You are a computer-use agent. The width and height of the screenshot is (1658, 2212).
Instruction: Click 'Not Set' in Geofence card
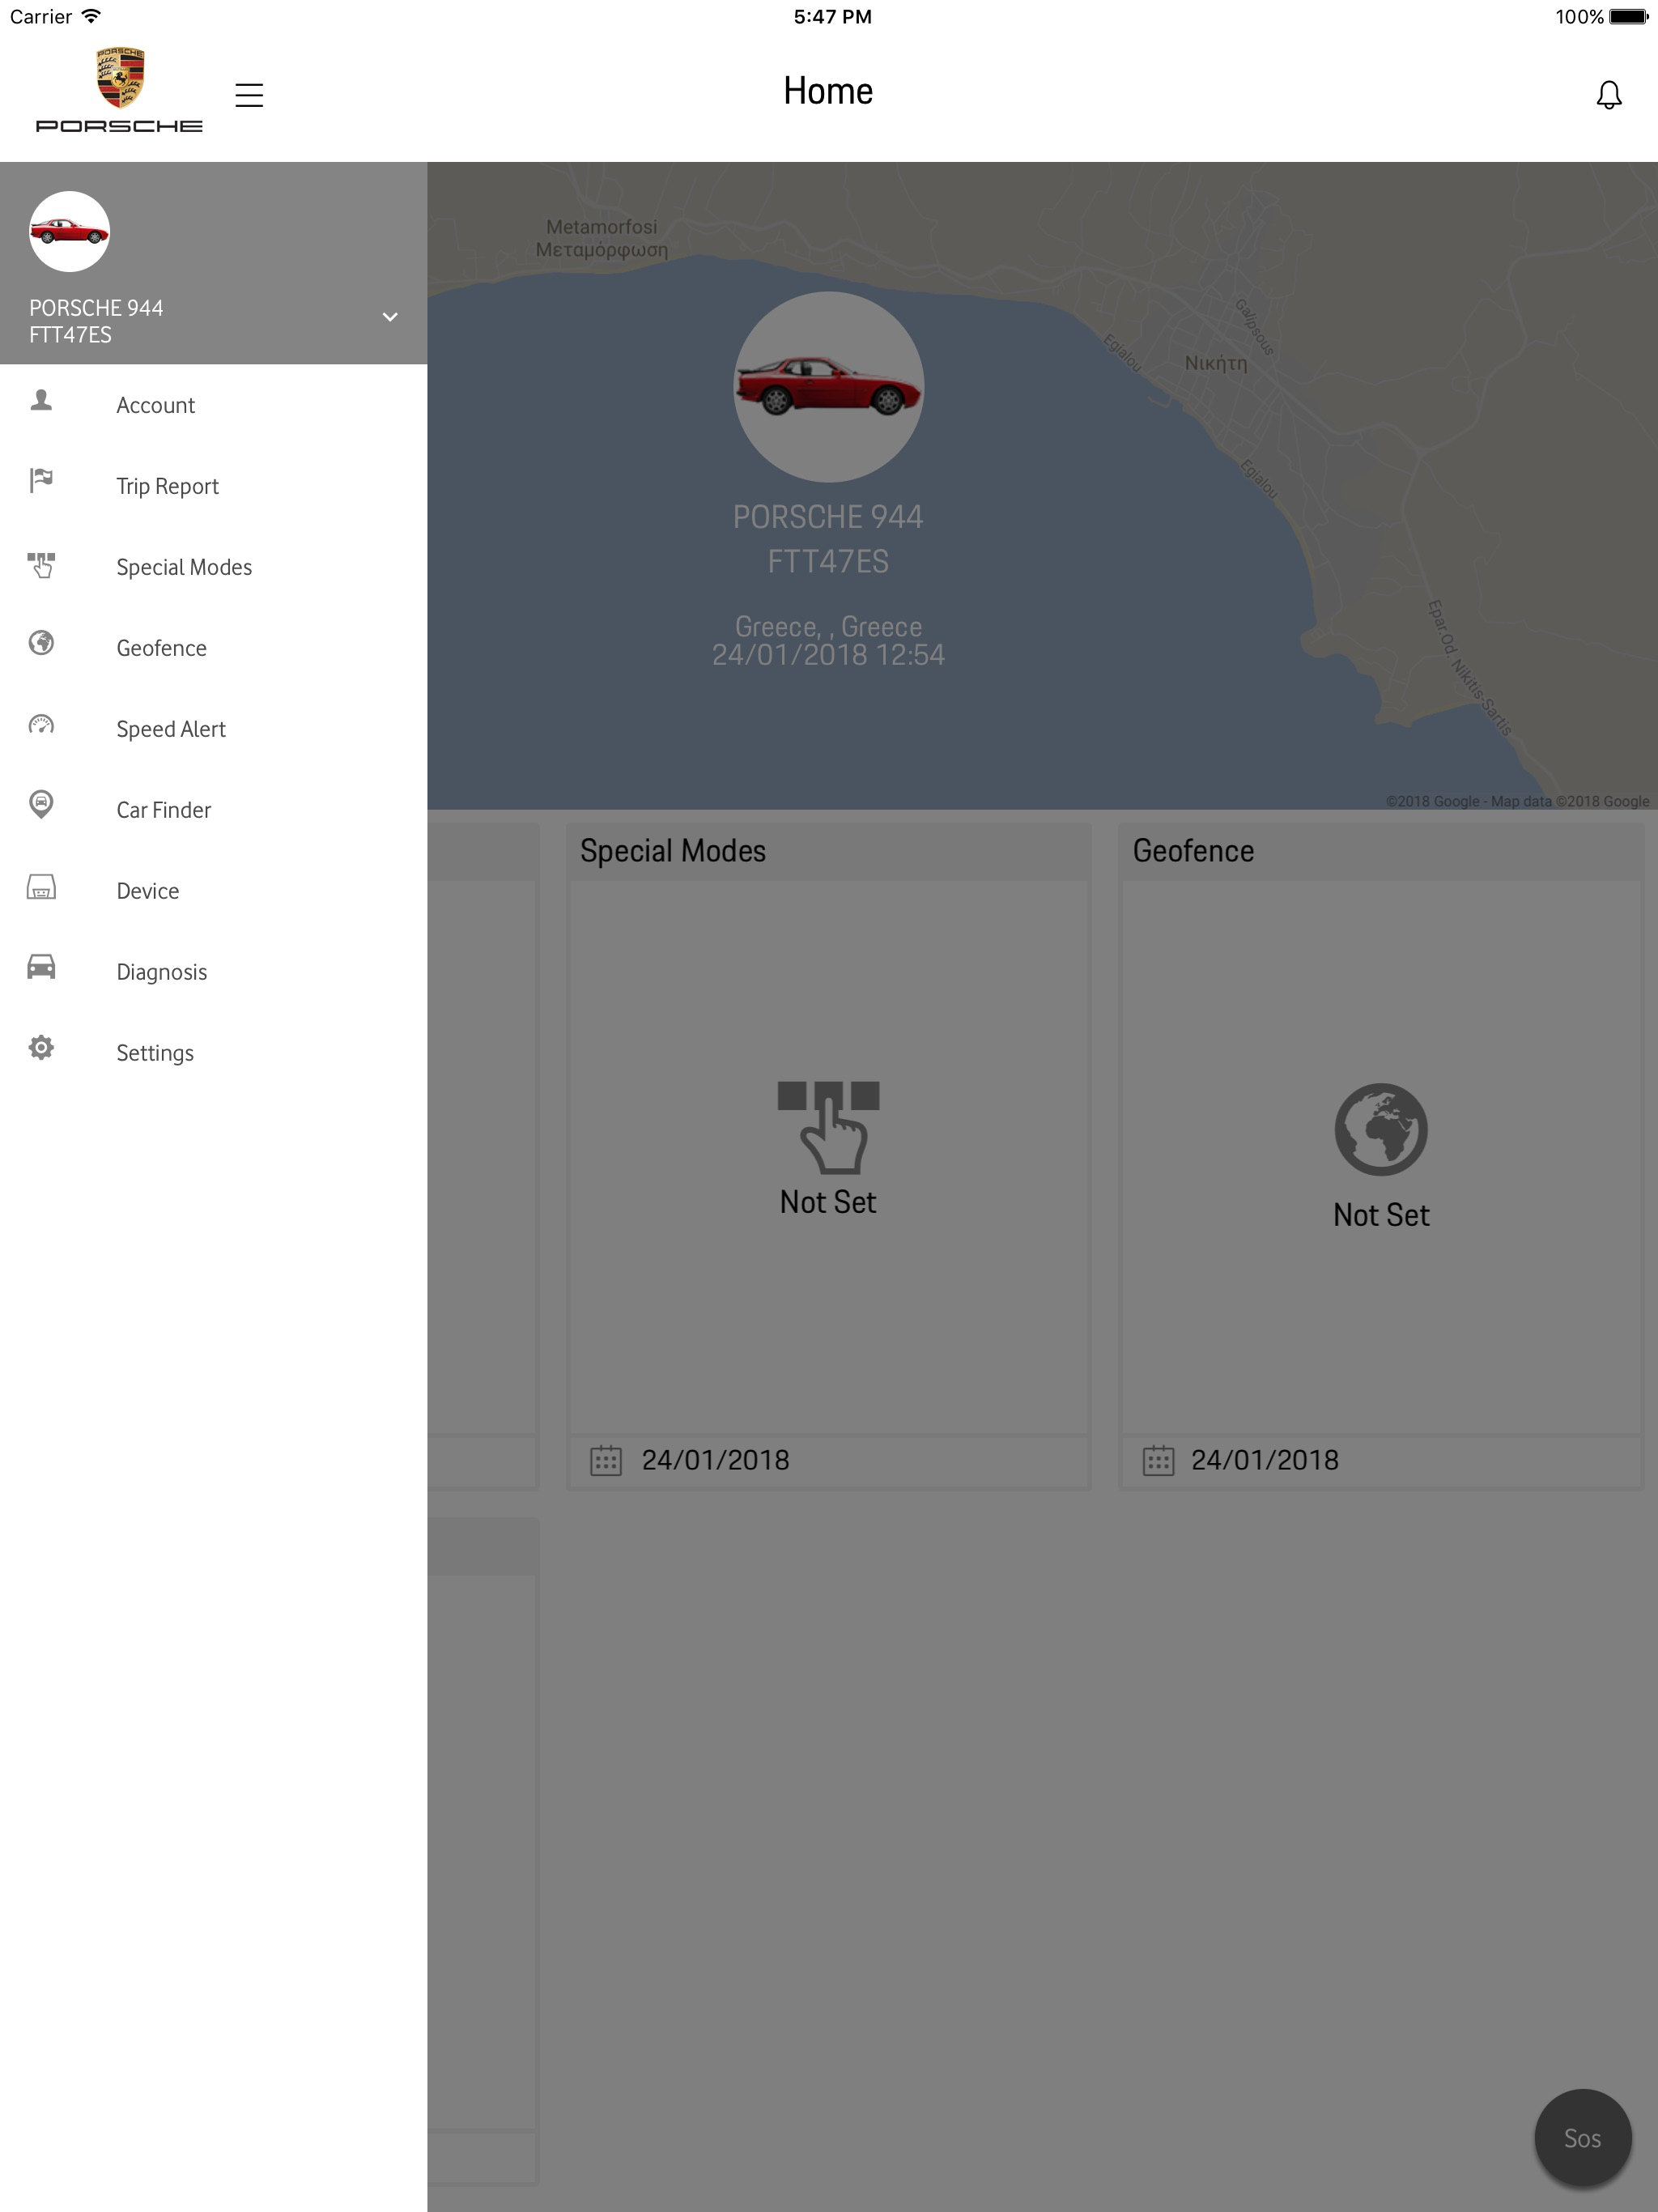point(1381,1215)
